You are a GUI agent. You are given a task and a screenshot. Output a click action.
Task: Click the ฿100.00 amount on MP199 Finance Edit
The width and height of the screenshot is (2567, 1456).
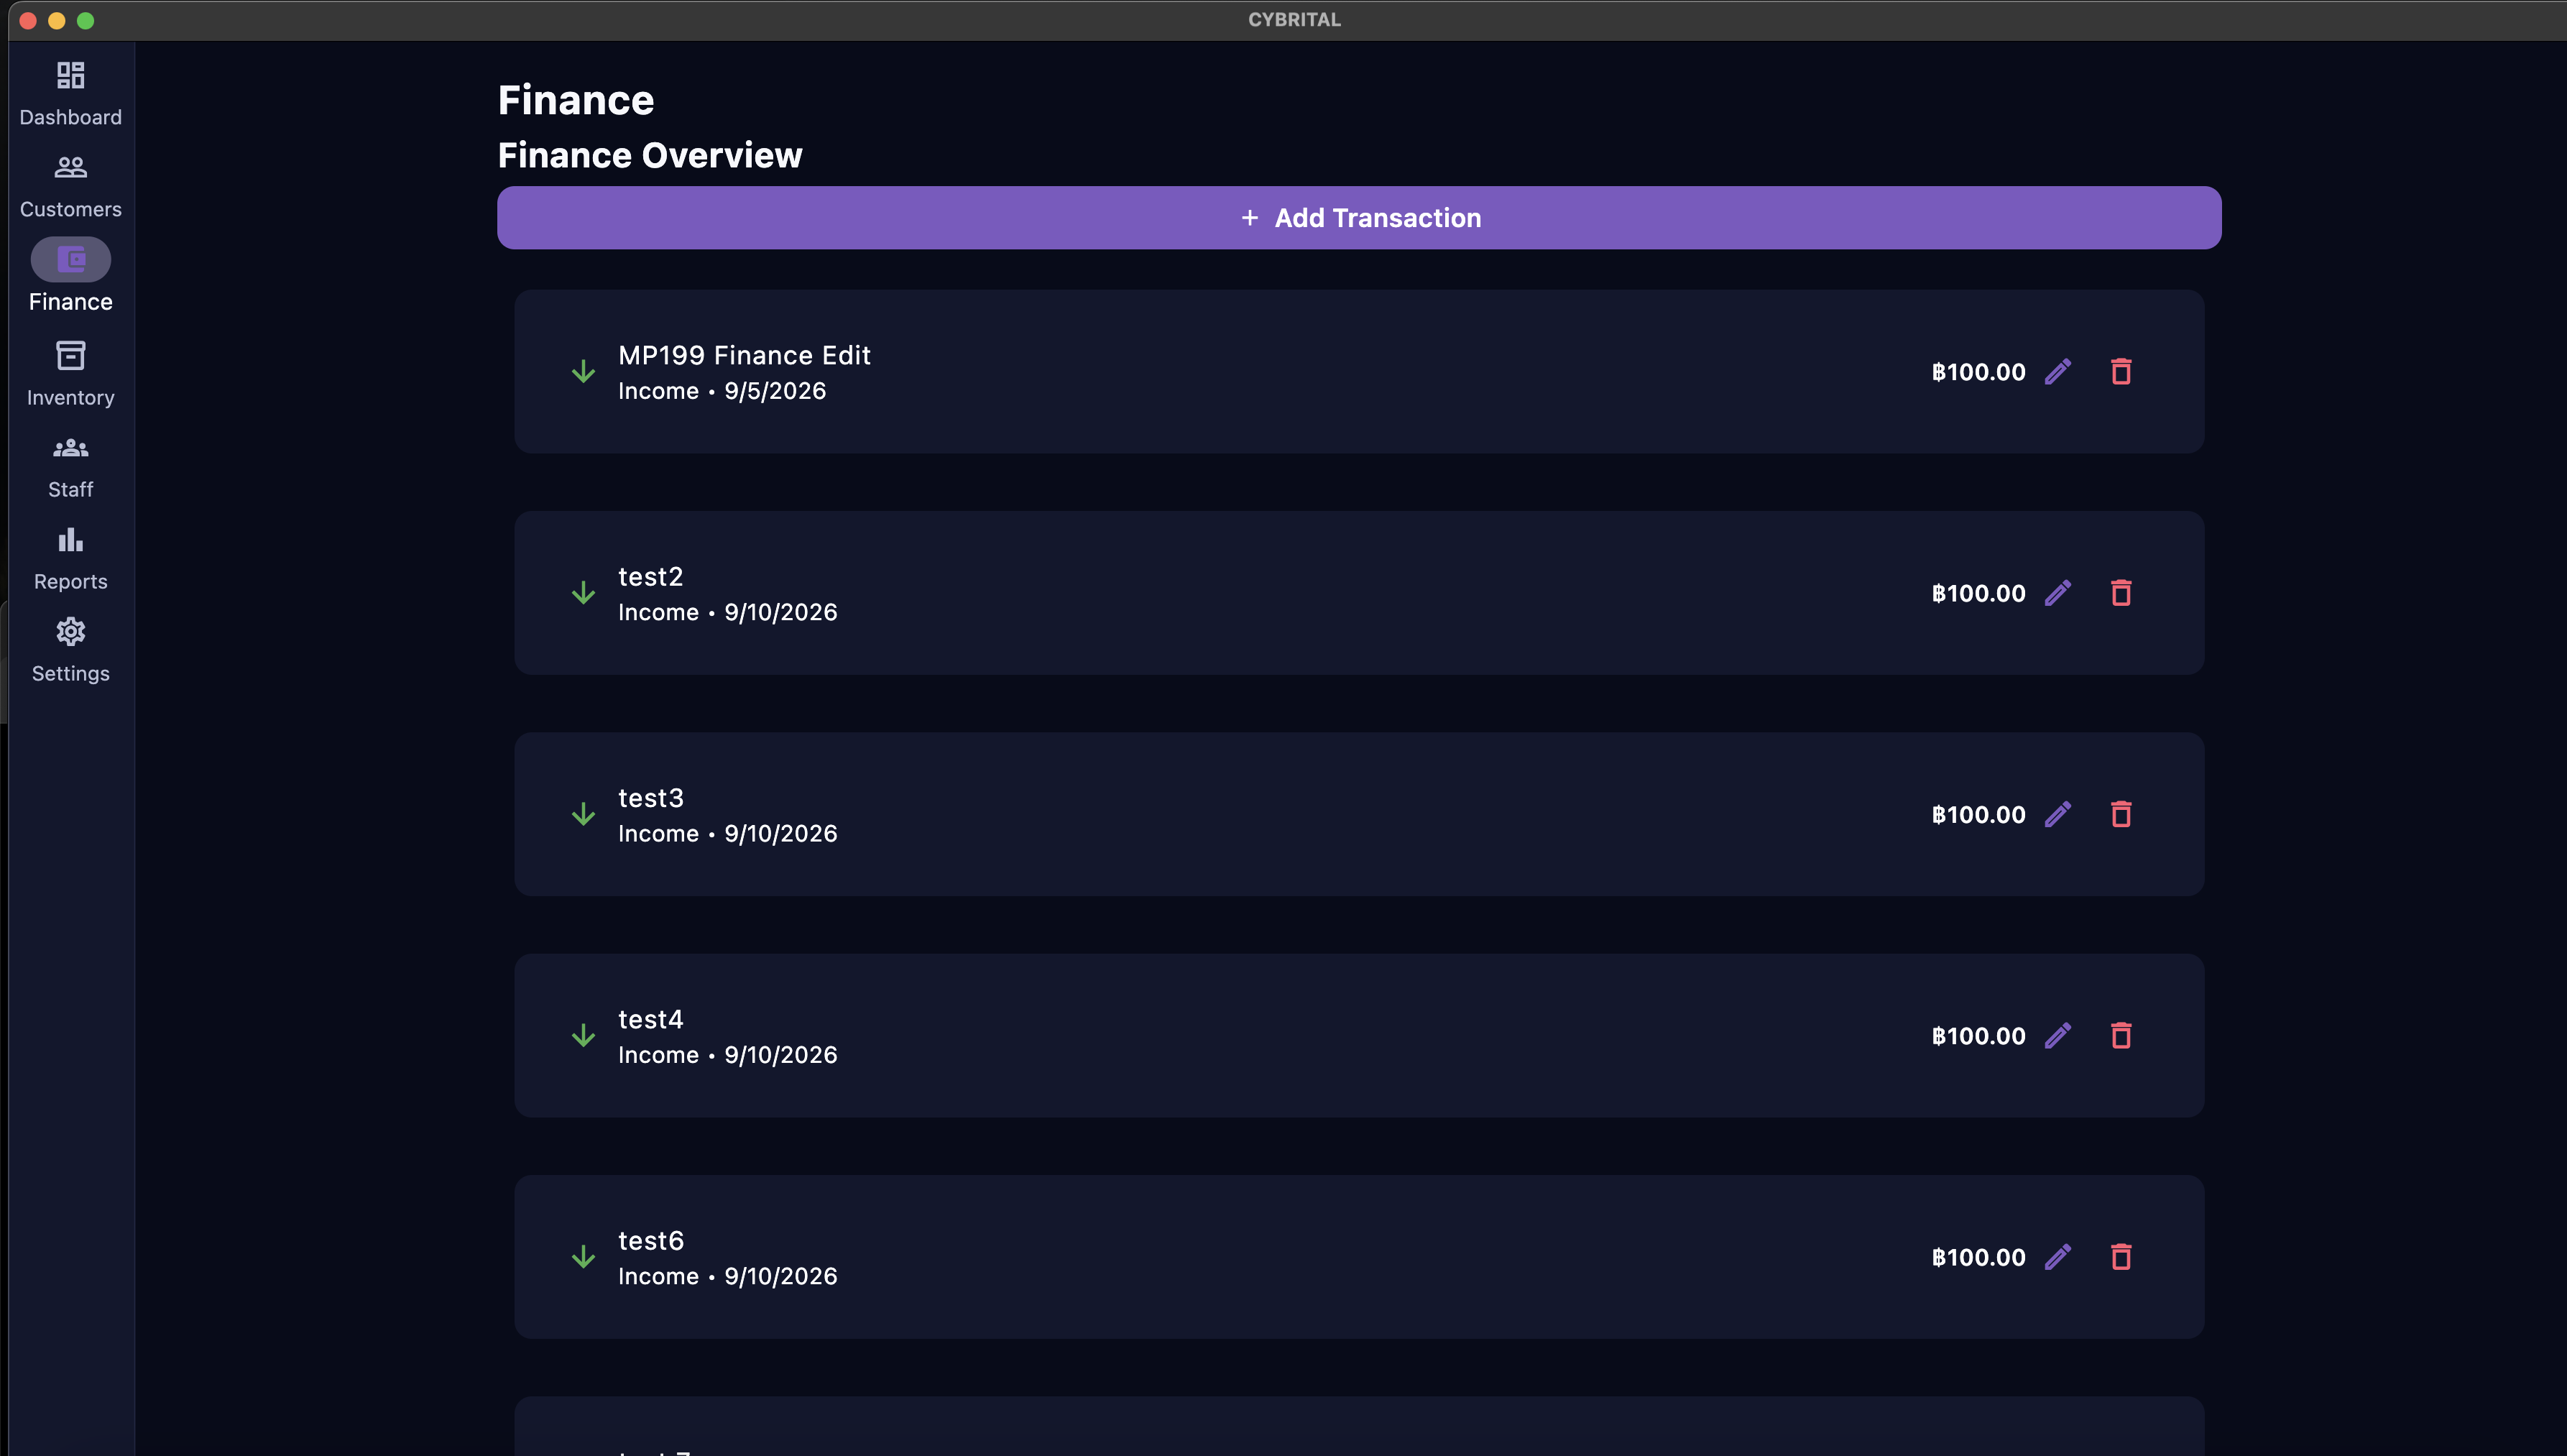(x=1978, y=372)
